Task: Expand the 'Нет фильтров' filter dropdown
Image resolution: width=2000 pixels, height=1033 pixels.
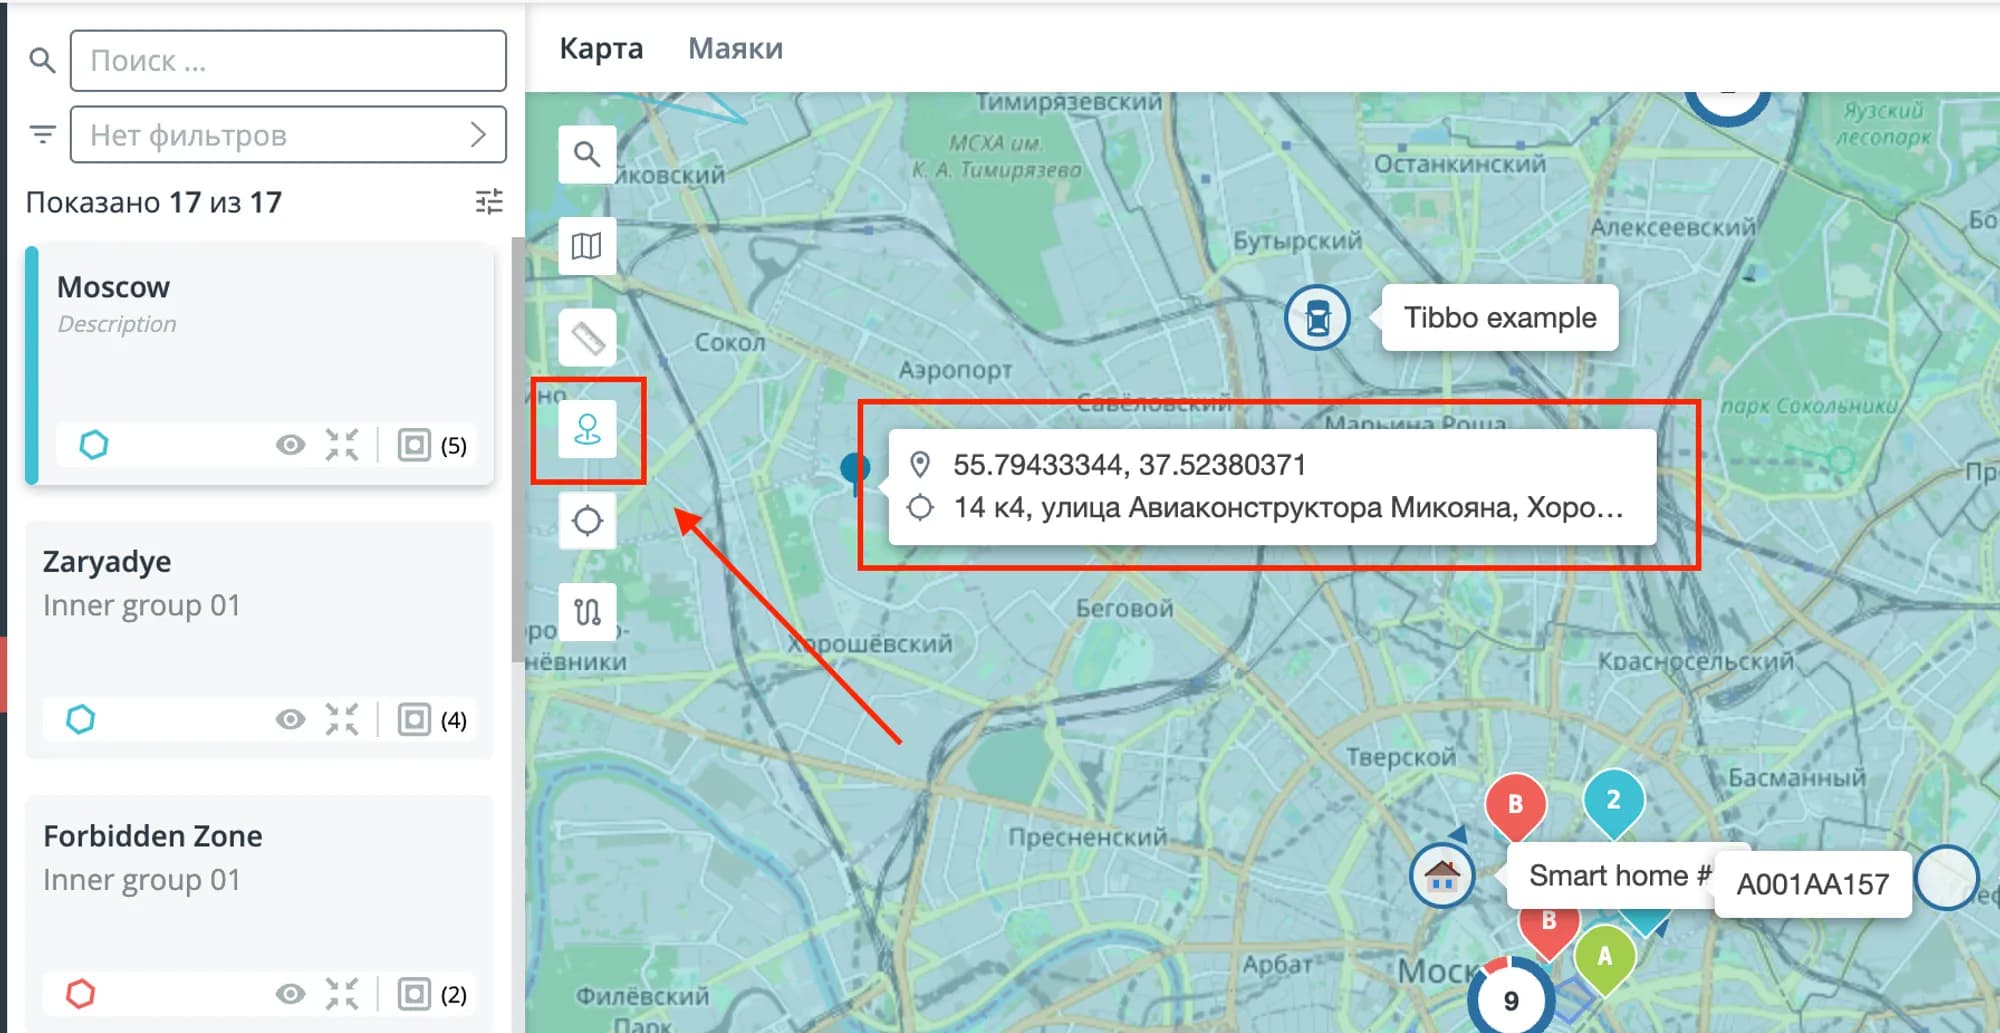Action: pos(288,135)
